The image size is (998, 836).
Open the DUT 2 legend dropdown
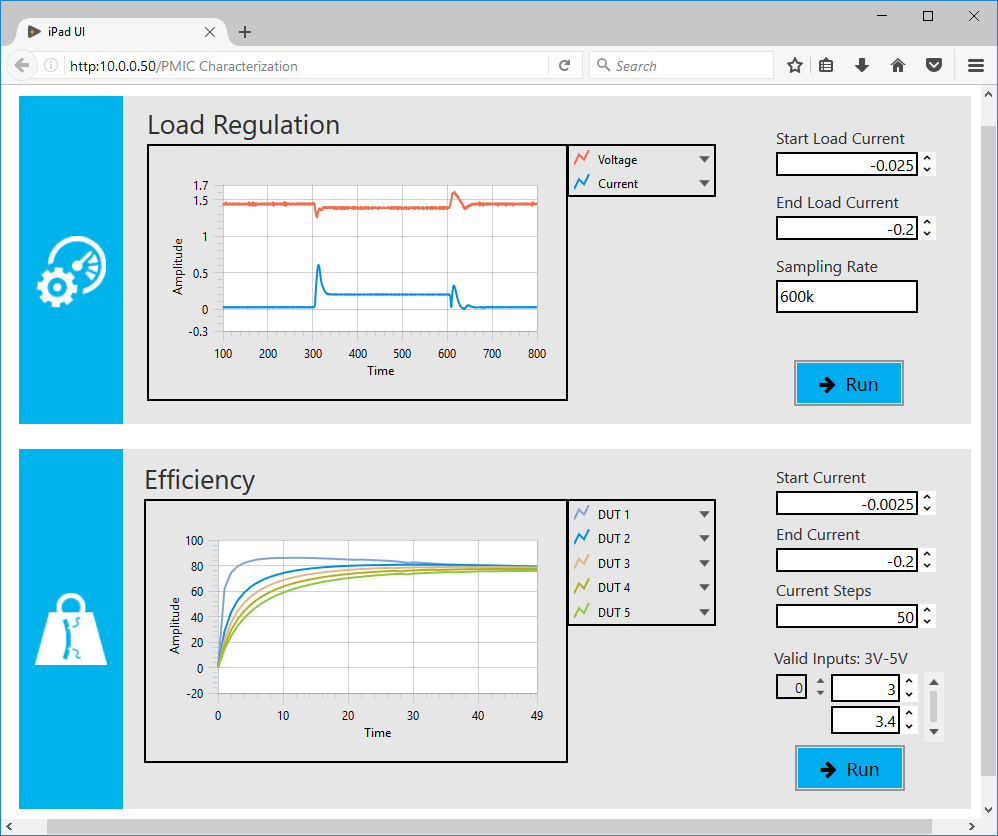click(704, 538)
